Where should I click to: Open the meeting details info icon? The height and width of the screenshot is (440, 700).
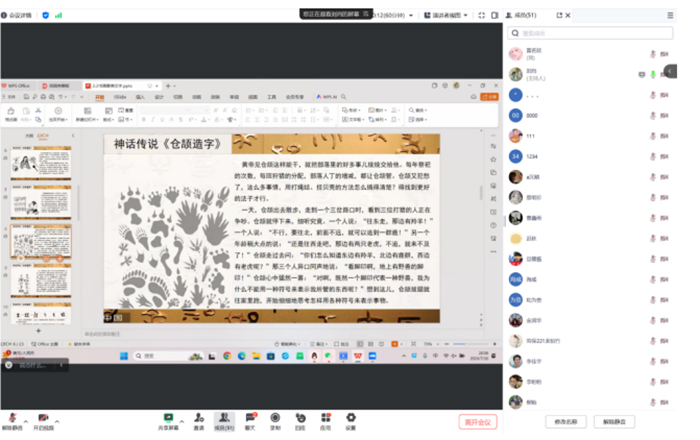(4, 15)
